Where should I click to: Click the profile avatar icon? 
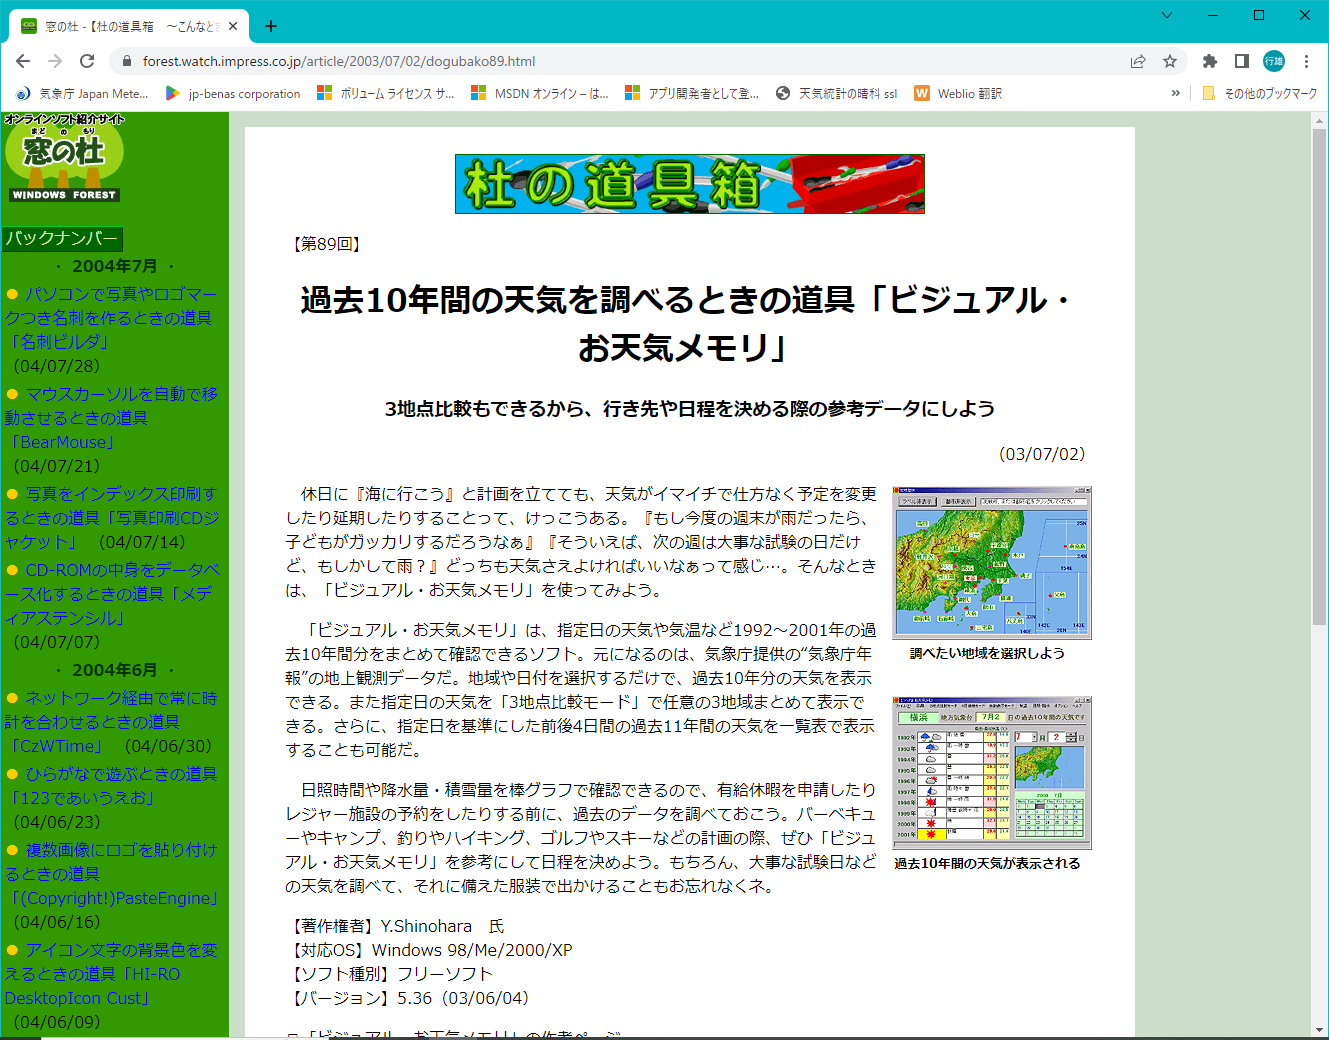click(x=1274, y=61)
